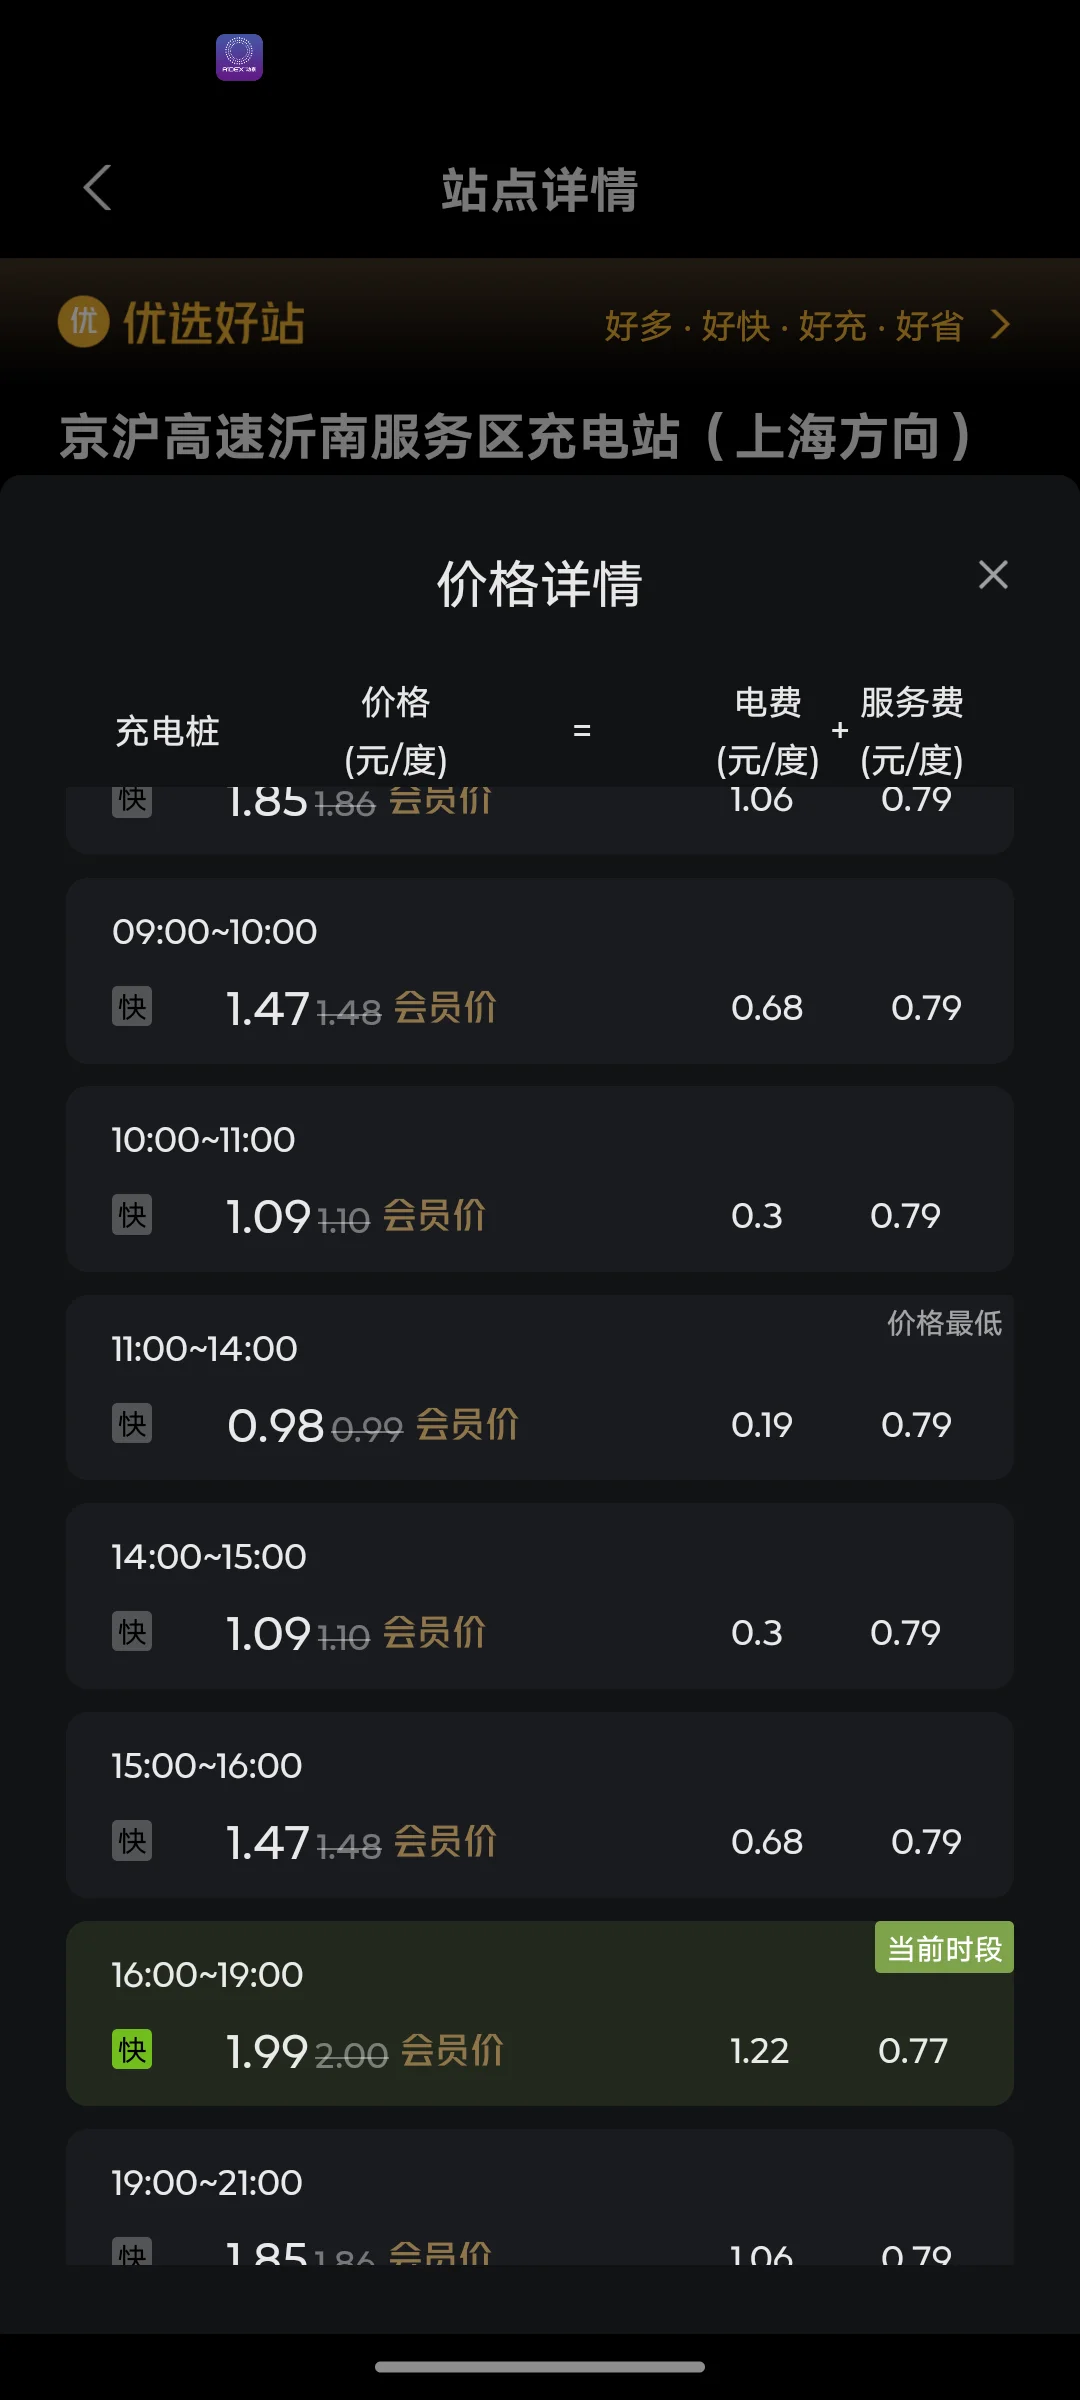
Task: Tap the green 快 icon in 16:00~19:00
Action: pyautogui.click(x=132, y=2049)
